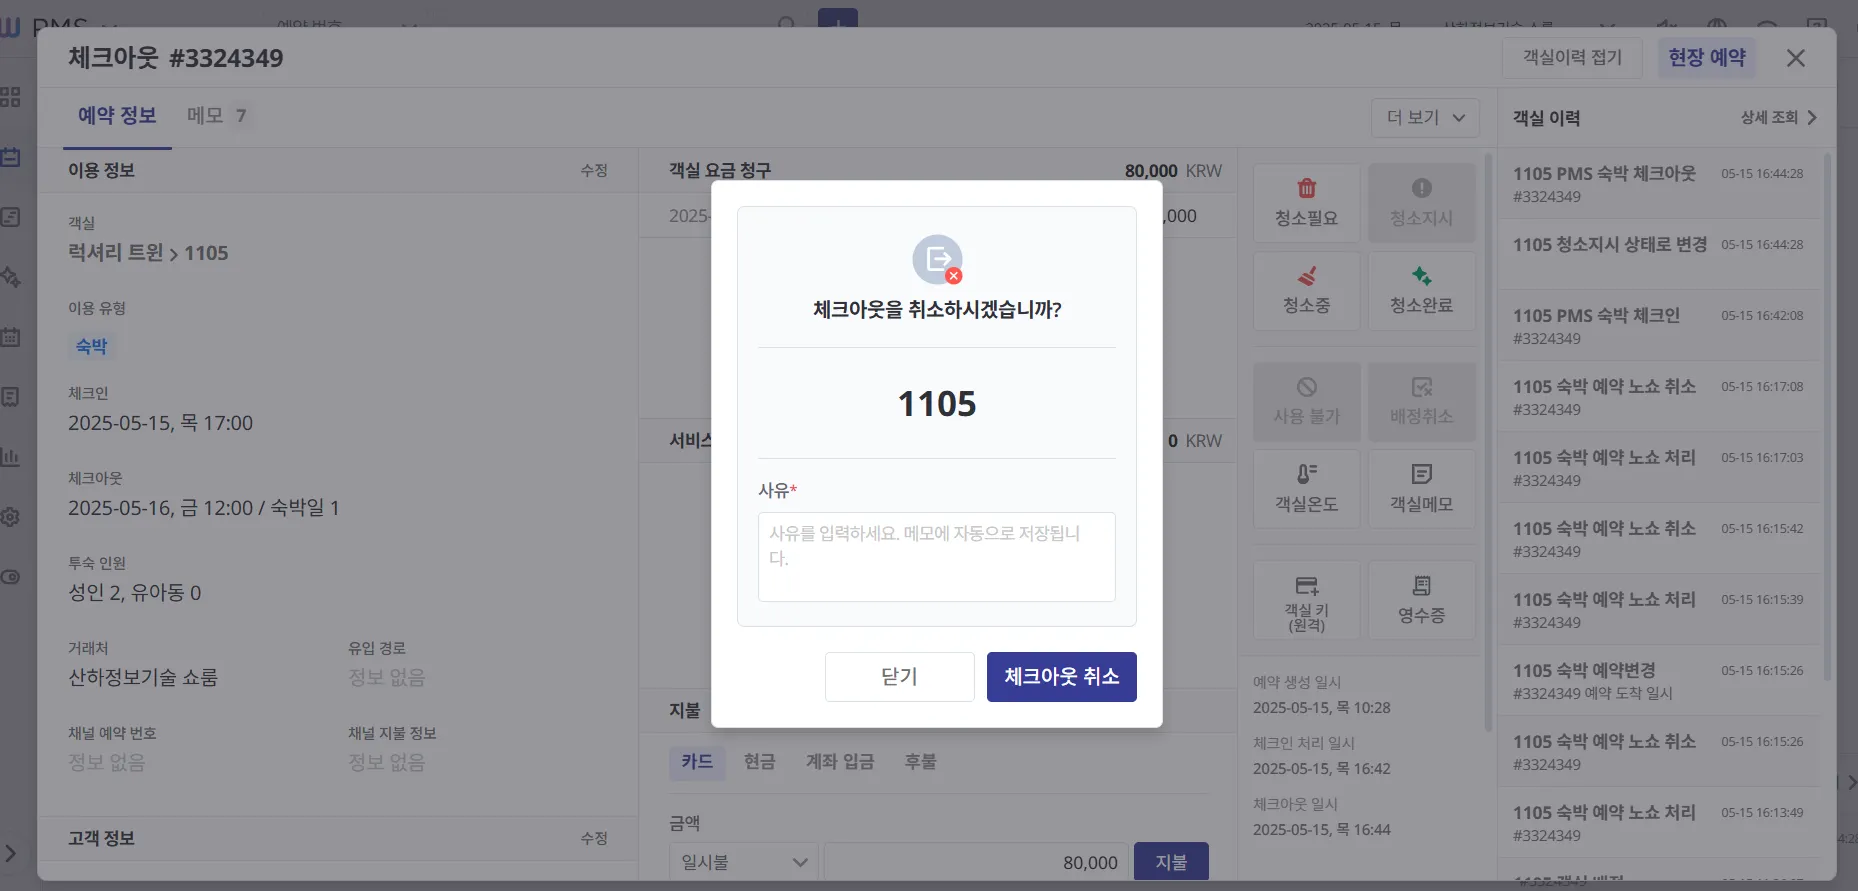The height and width of the screenshot is (891, 1858).
Task: Click the 금액 amount field showing 80,000
Action: pos(976,862)
